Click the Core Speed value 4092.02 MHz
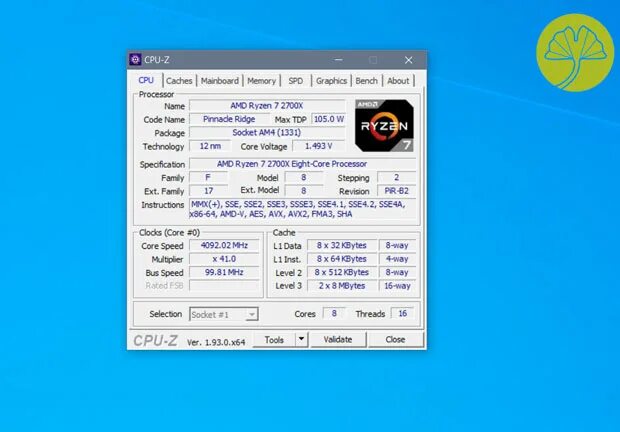 click(224, 245)
